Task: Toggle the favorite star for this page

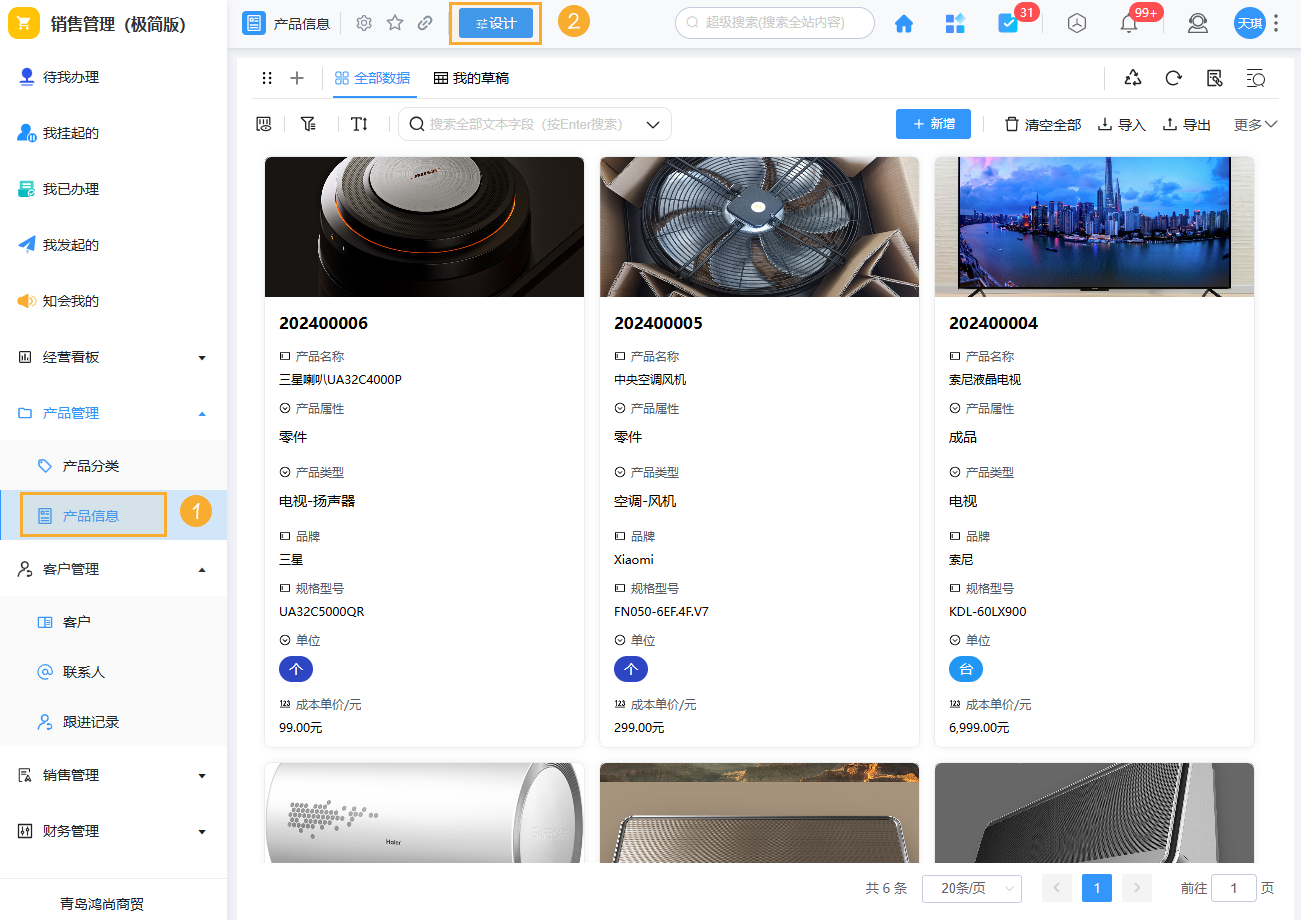Action: pyautogui.click(x=394, y=22)
